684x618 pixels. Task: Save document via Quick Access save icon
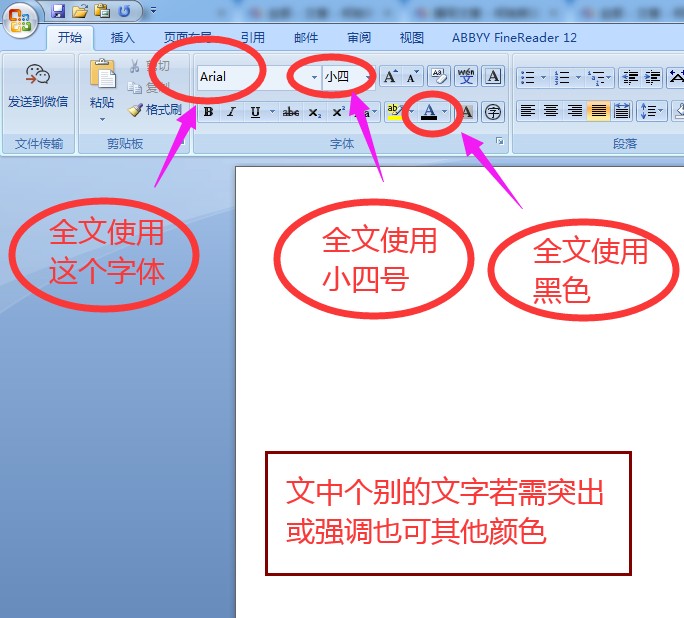(58, 10)
